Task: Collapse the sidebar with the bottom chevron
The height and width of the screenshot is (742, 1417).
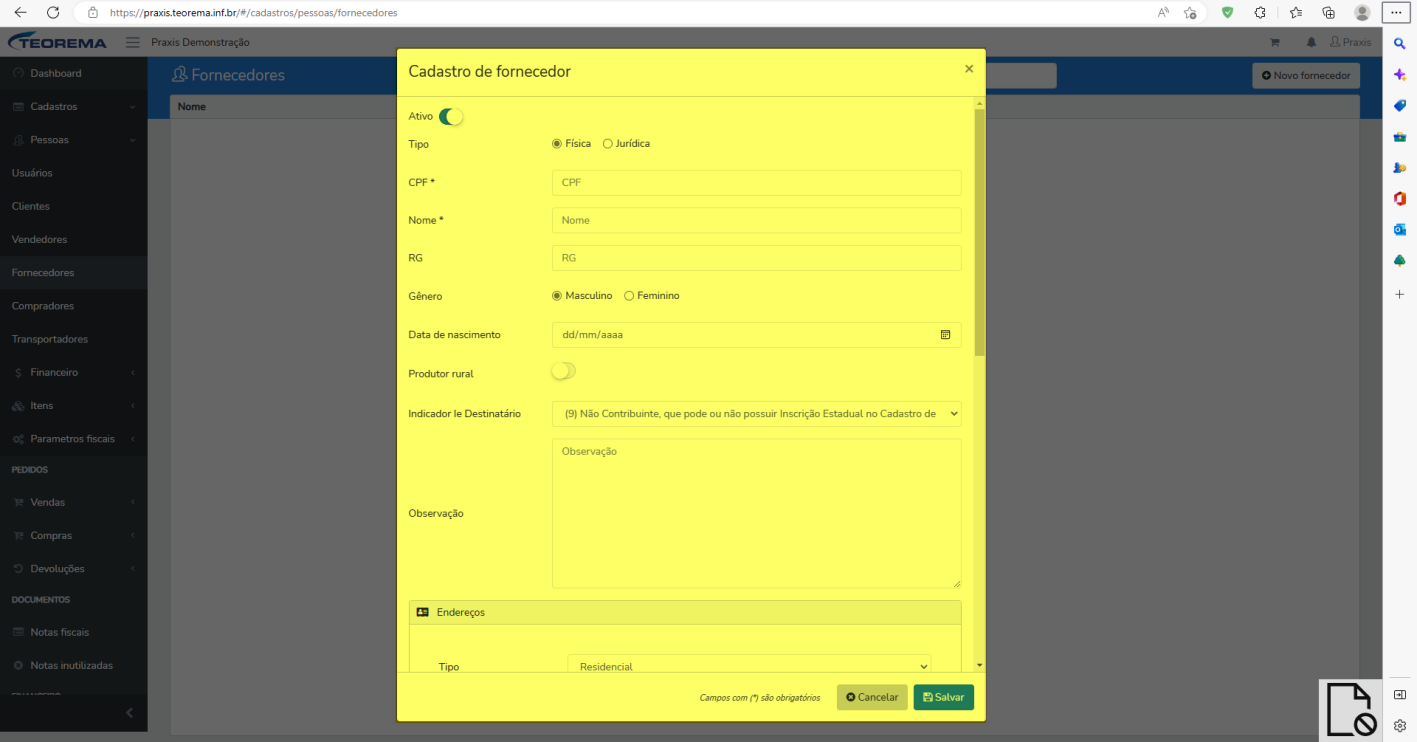Action: (x=129, y=713)
